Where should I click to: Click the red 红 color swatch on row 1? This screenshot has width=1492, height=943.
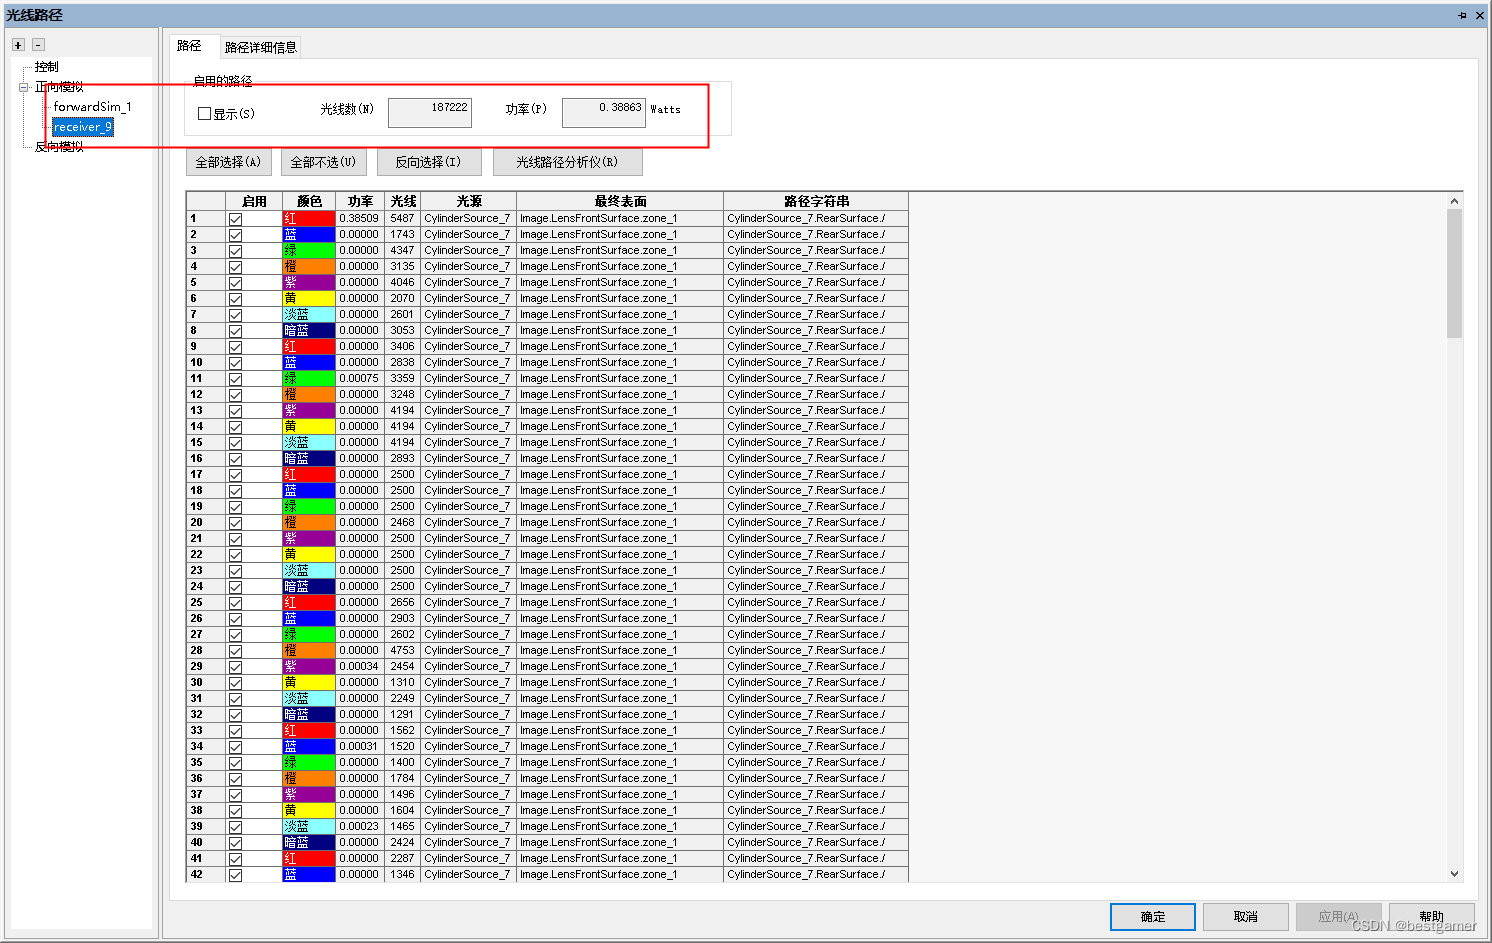click(x=308, y=217)
